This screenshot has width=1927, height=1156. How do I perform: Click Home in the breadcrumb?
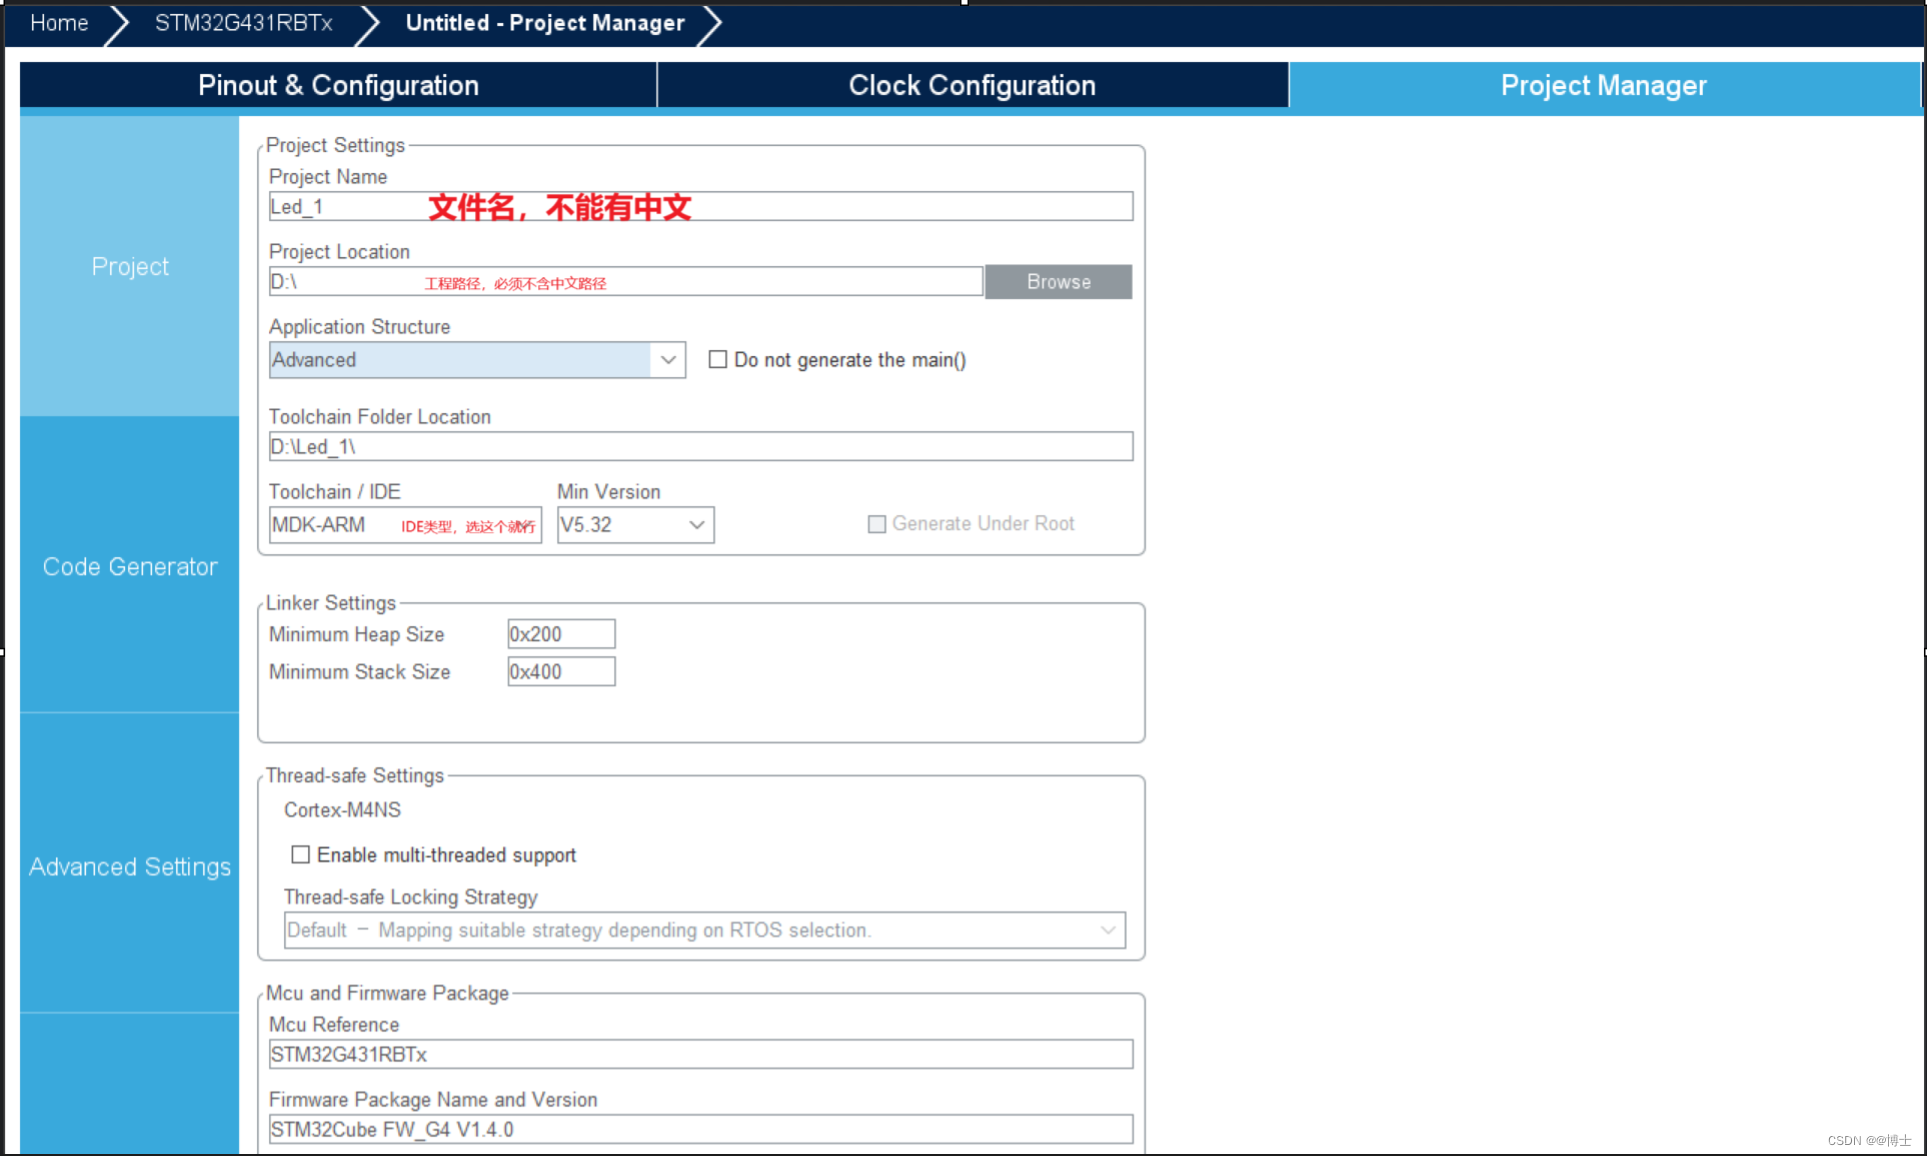coord(59,23)
